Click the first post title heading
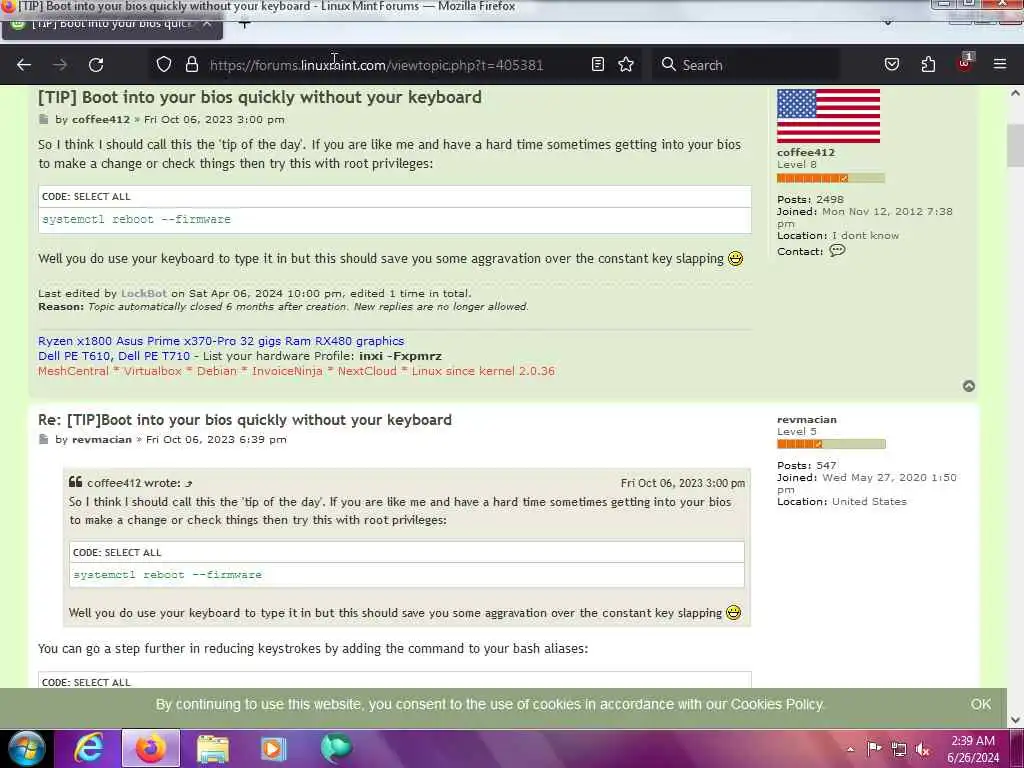The width and height of the screenshot is (1024, 768). [260, 97]
